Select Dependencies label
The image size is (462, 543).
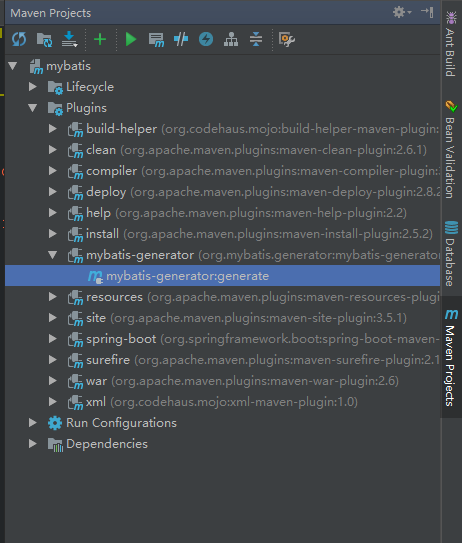(107, 444)
